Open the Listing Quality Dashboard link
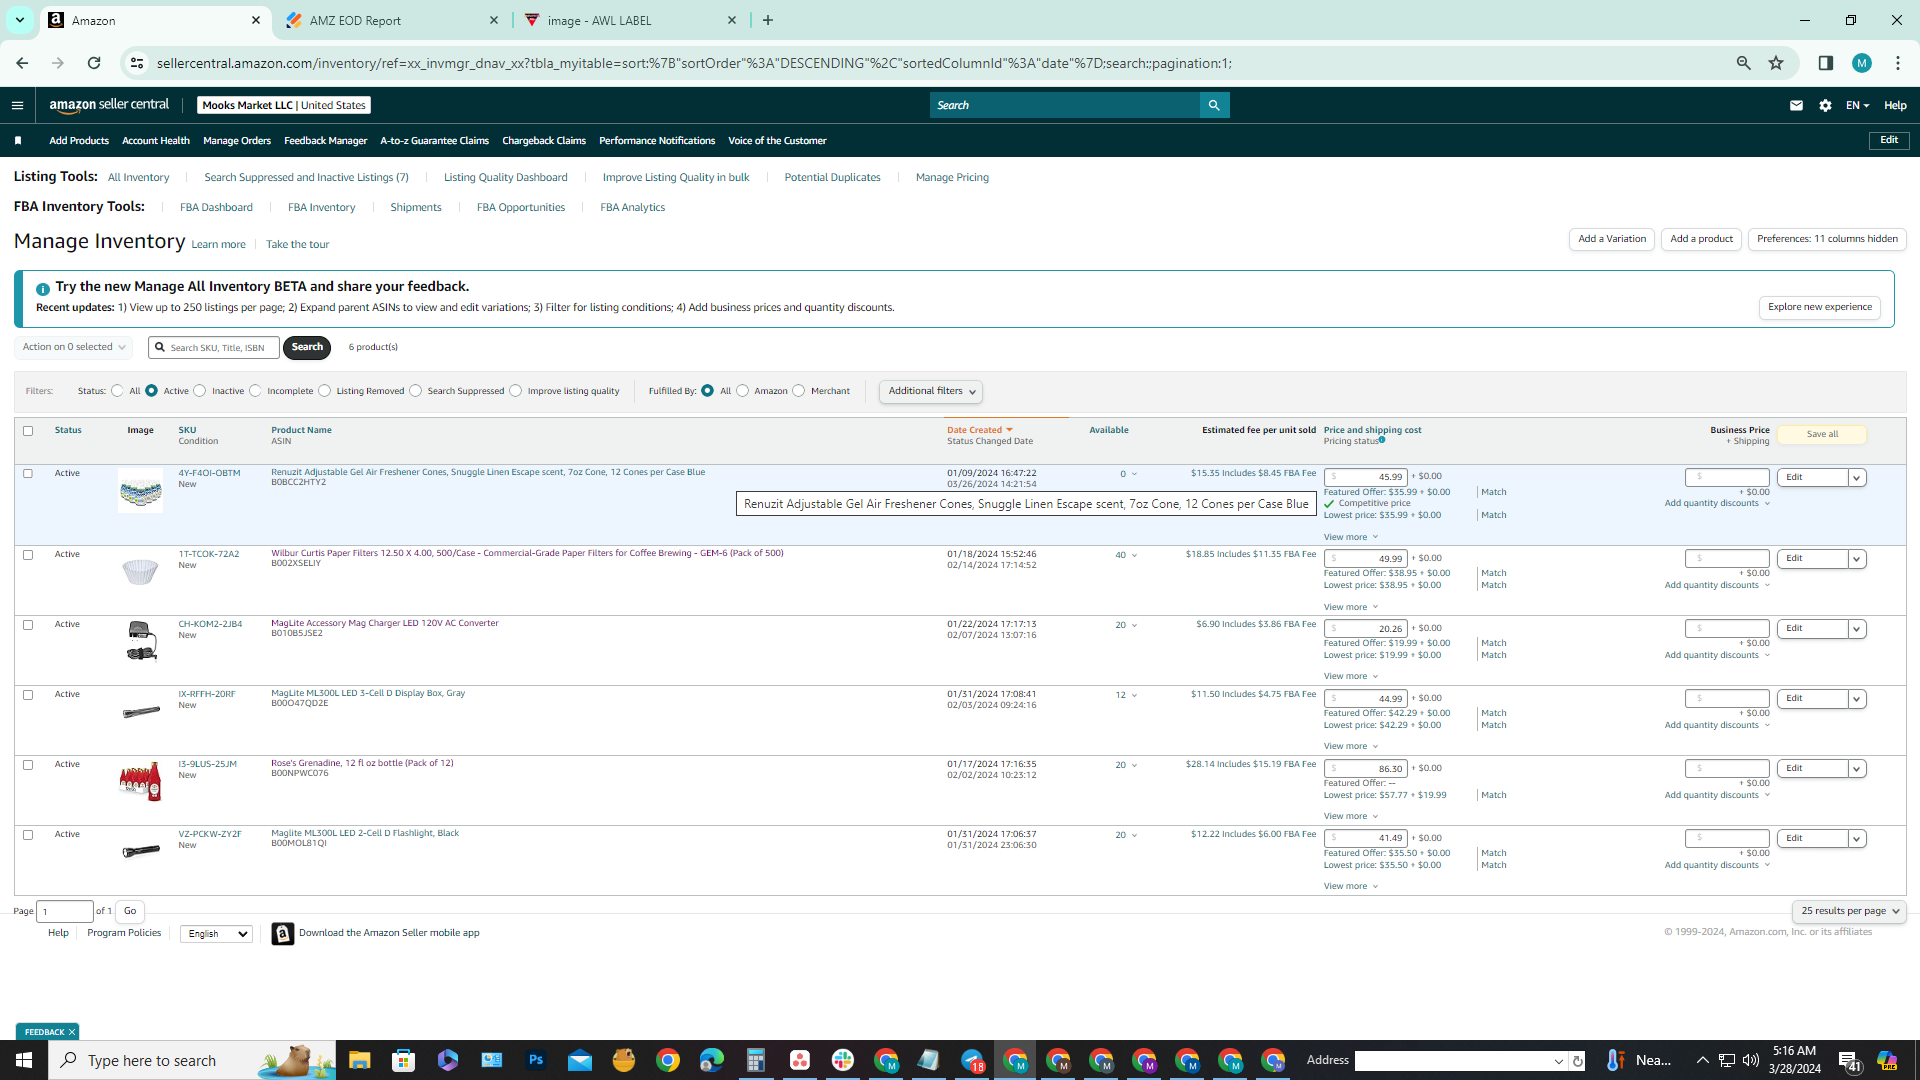1920x1080 pixels. click(506, 178)
